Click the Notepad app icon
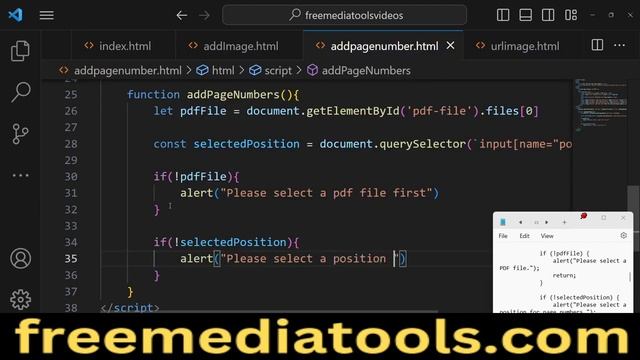640x360 pixels. coord(503,222)
